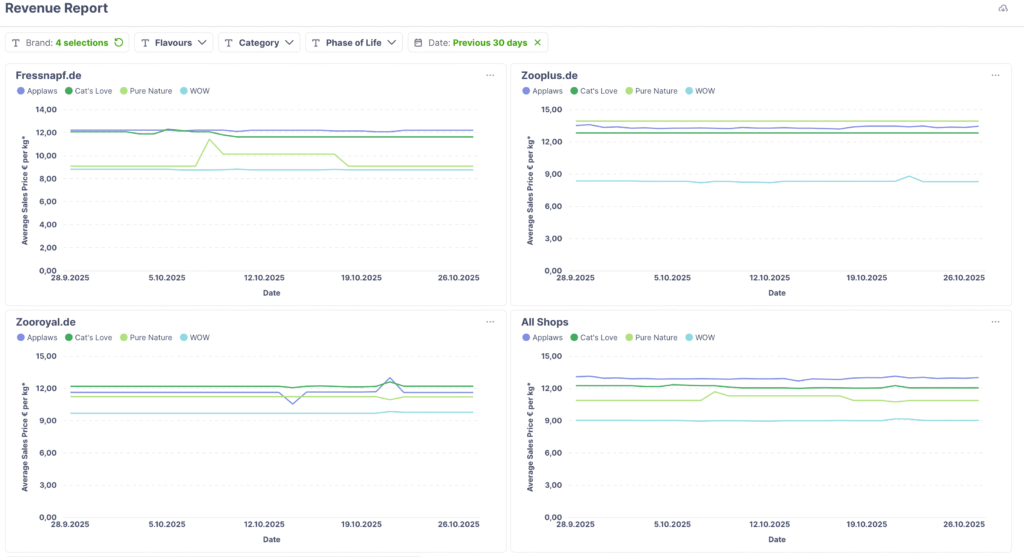The image size is (1024, 557).
Task: Click the Revenue Report page heading
Action: pyautogui.click(x=56, y=9)
